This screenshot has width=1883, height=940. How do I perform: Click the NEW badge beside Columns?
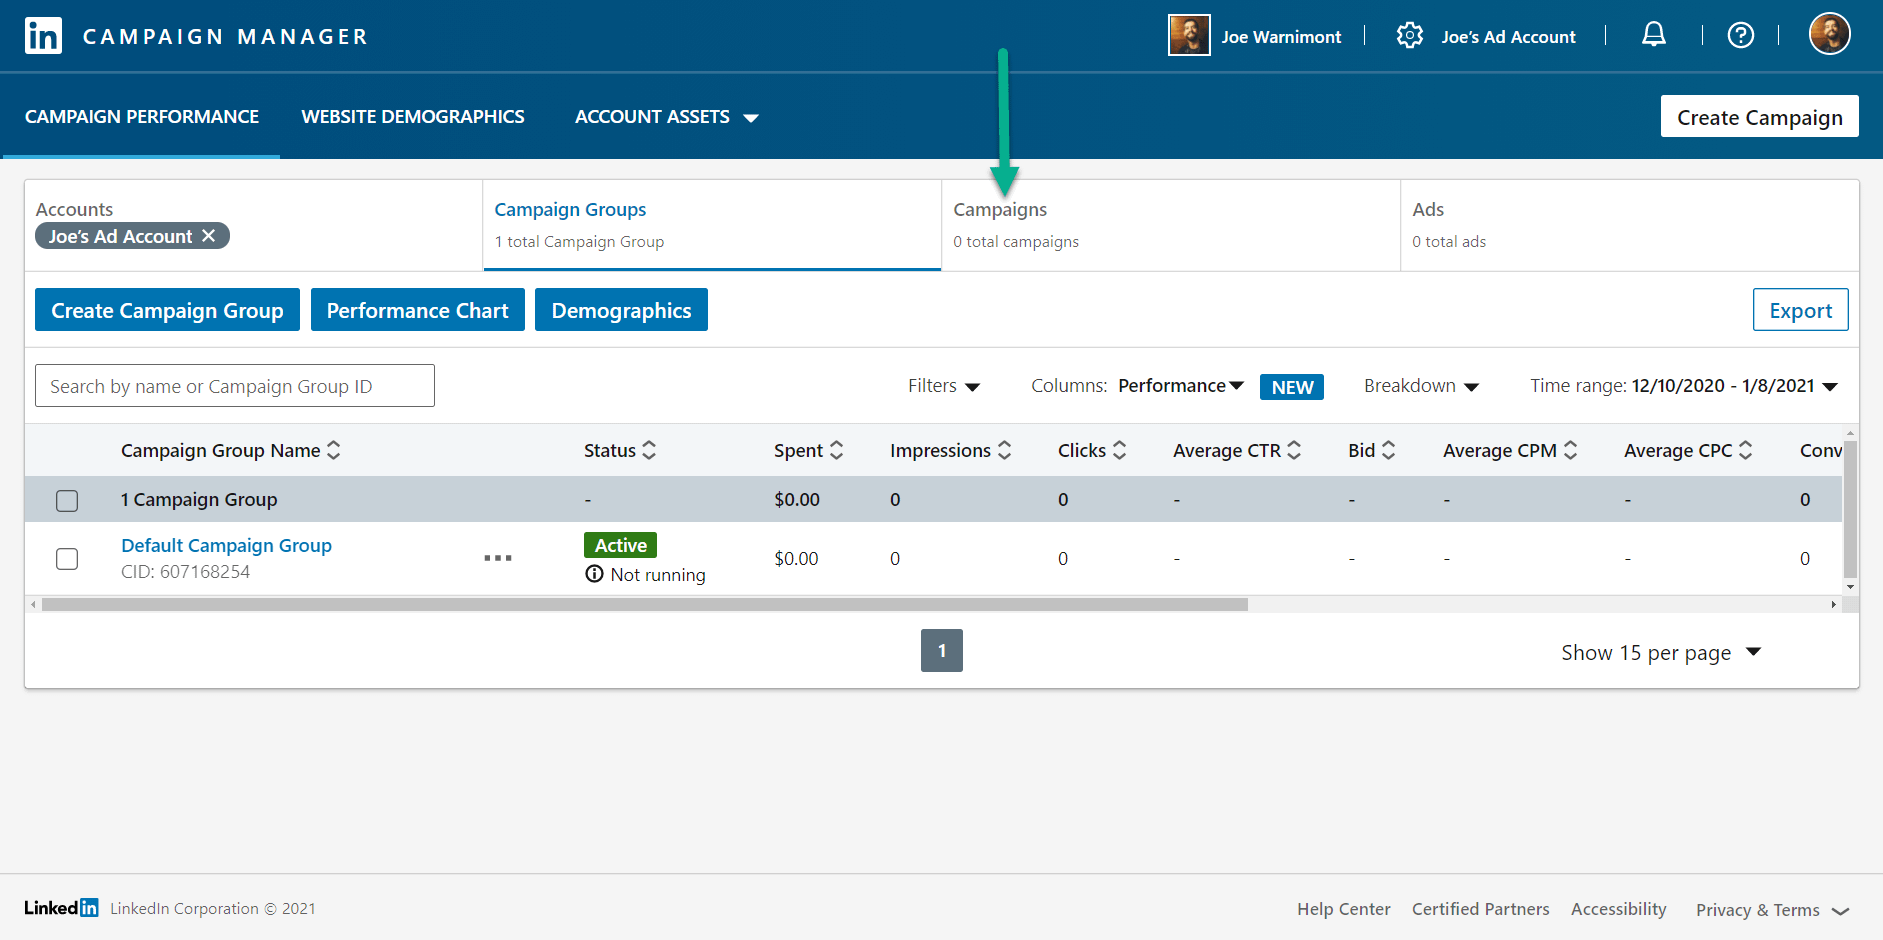[x=1292, y=387]
